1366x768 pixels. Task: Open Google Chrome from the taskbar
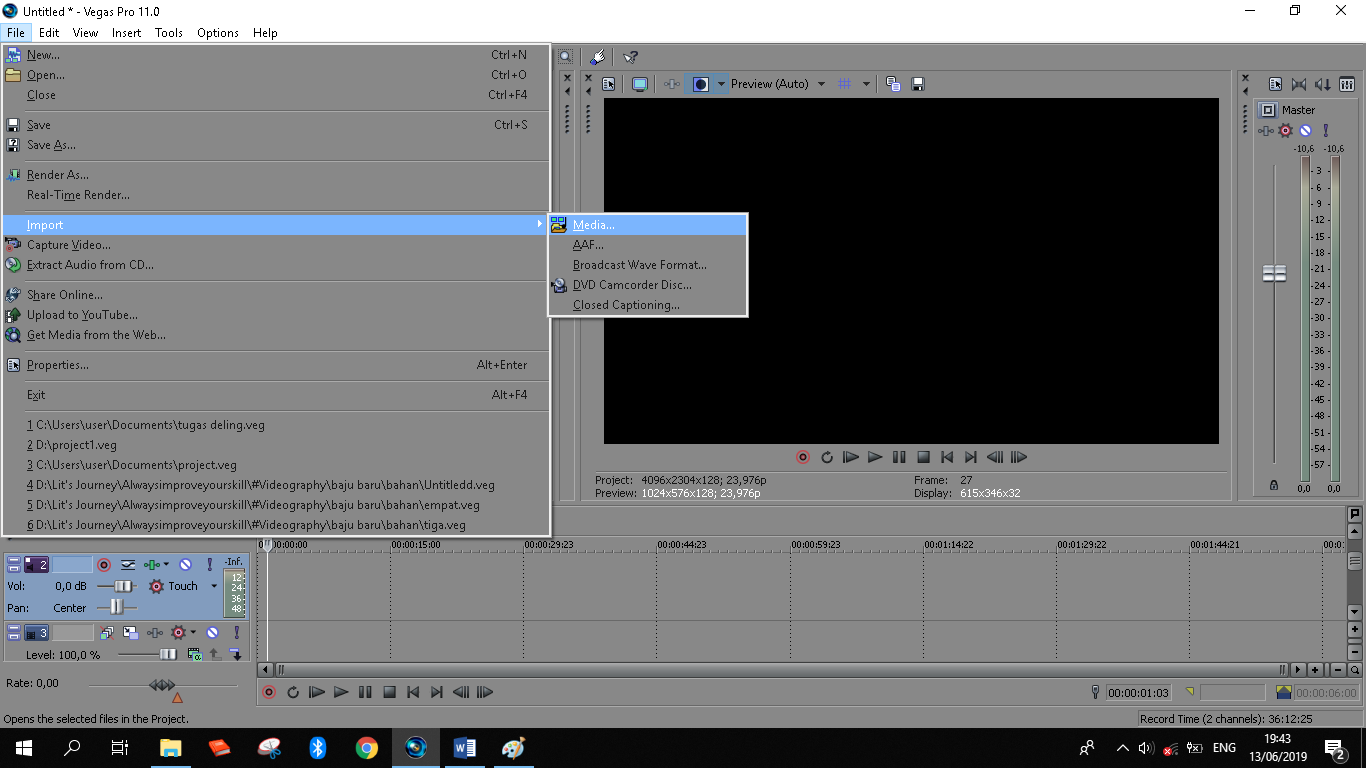click(366, 747)
